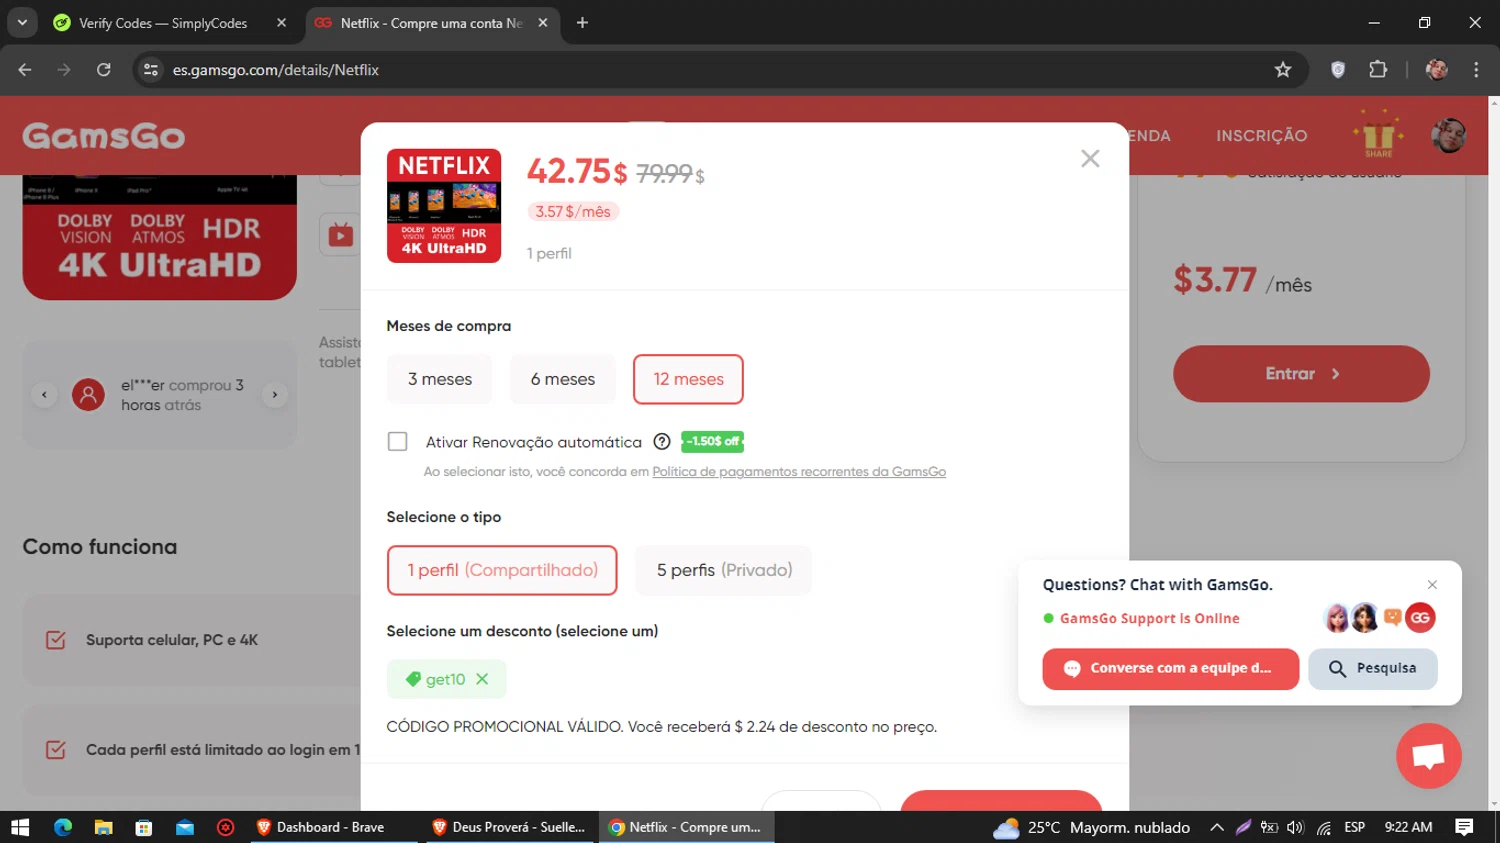Click the Entrar button
The image size is (1500, 843).
1301,374
